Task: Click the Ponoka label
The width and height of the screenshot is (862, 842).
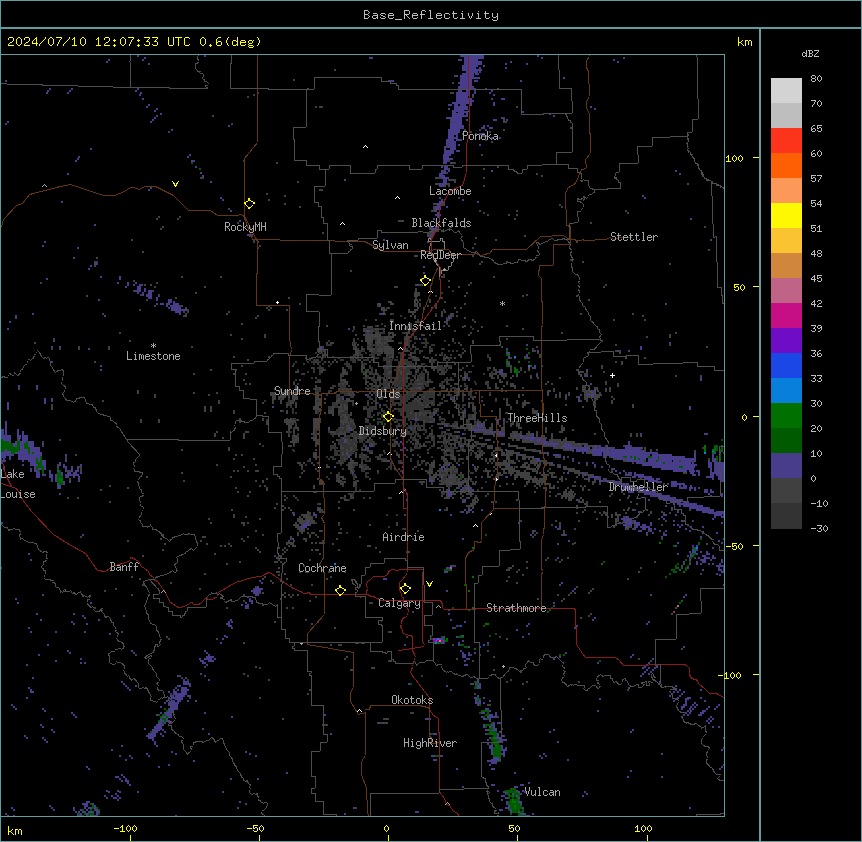Action: point(480,136)
